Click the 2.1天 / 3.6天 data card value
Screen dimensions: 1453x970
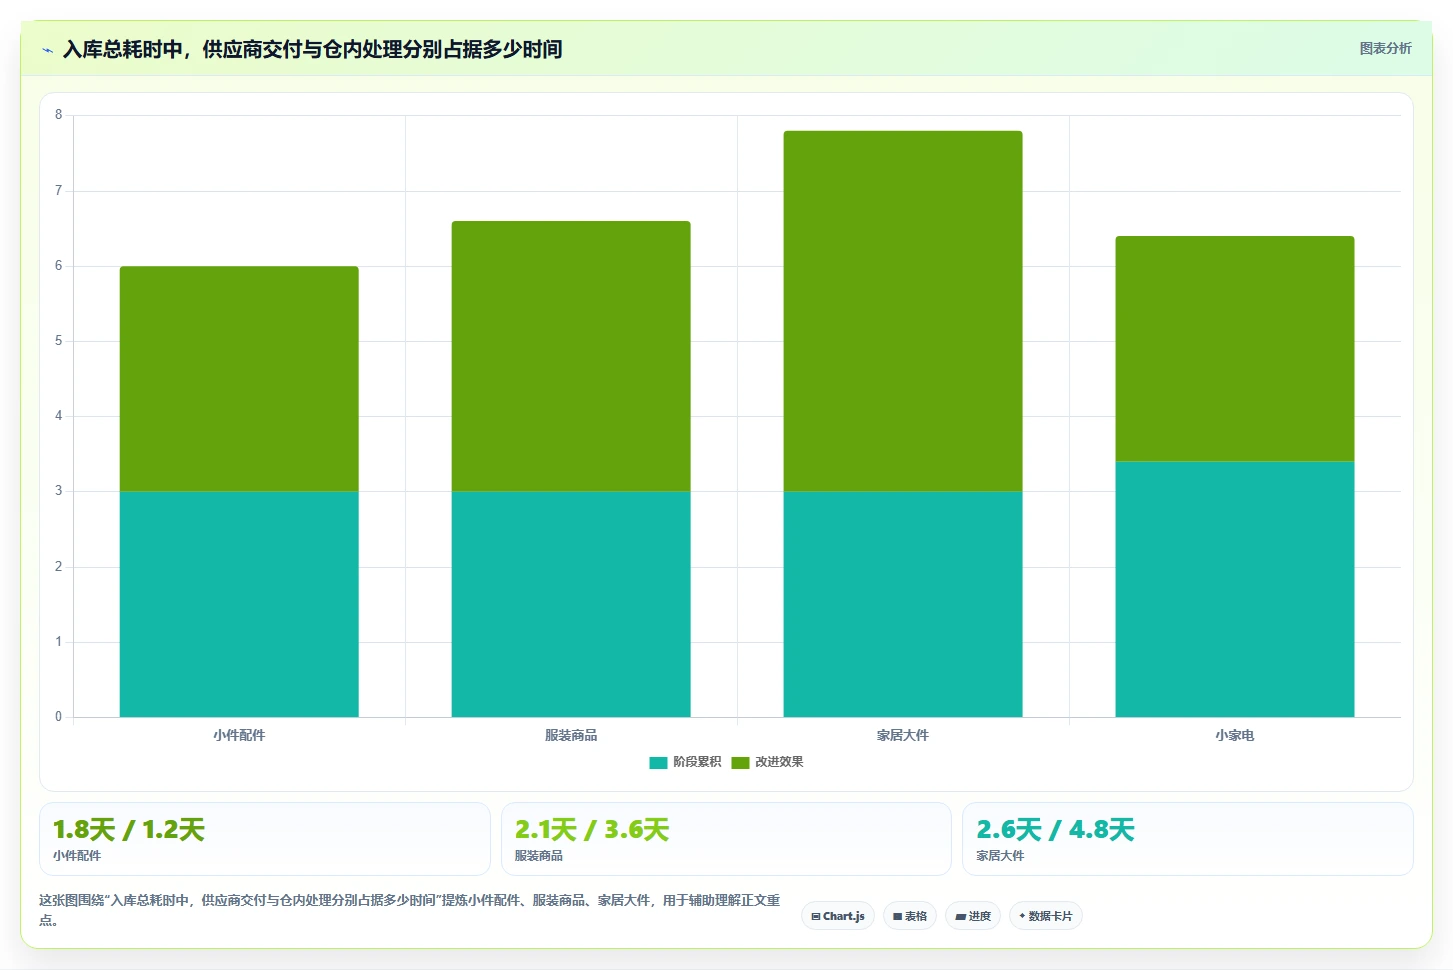(592, 830)
